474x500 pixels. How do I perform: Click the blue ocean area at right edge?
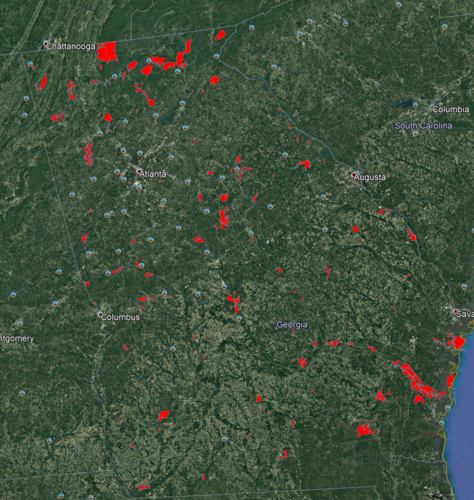pos(462,417)
